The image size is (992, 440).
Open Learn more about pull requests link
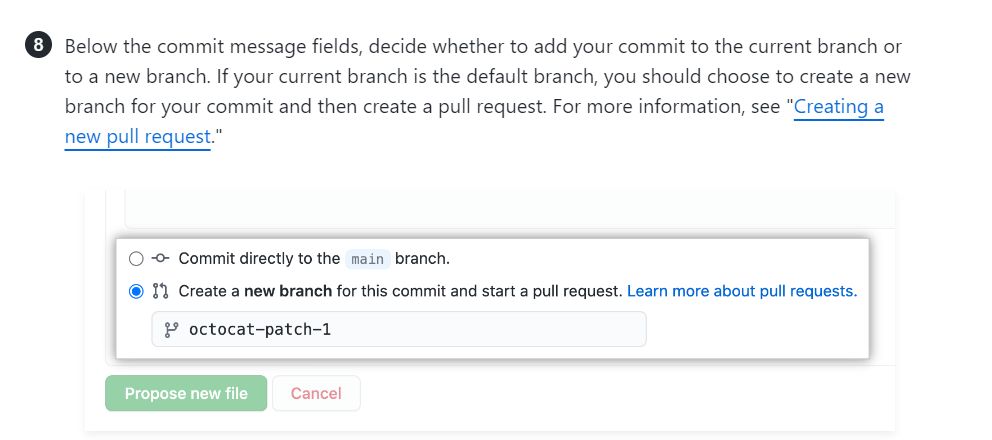pos(742,291)
